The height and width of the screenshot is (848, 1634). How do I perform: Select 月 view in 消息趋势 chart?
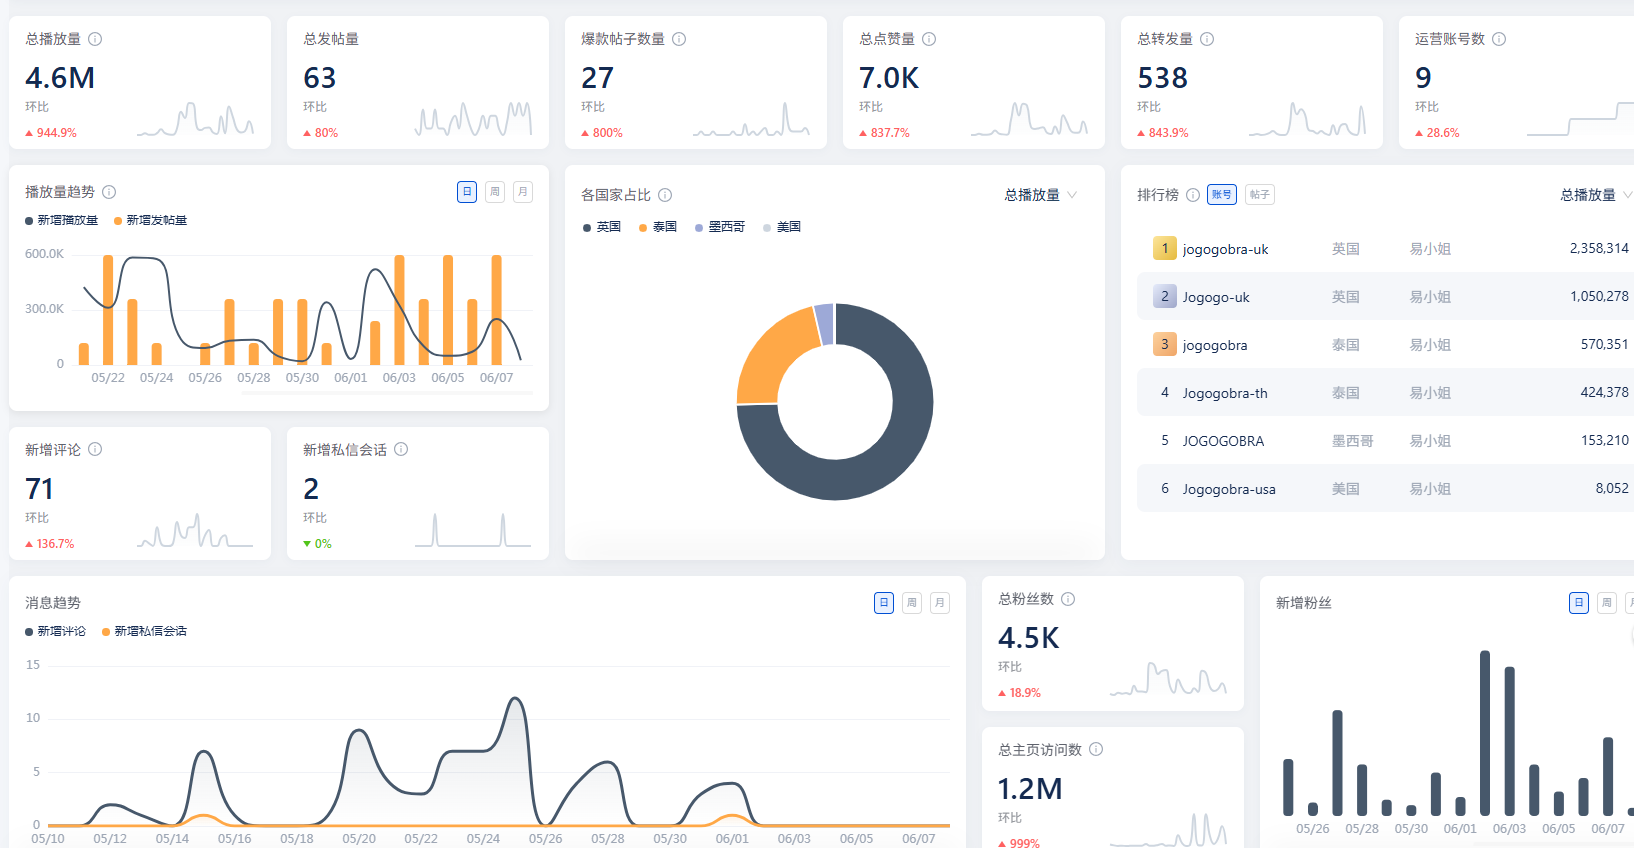940,603
